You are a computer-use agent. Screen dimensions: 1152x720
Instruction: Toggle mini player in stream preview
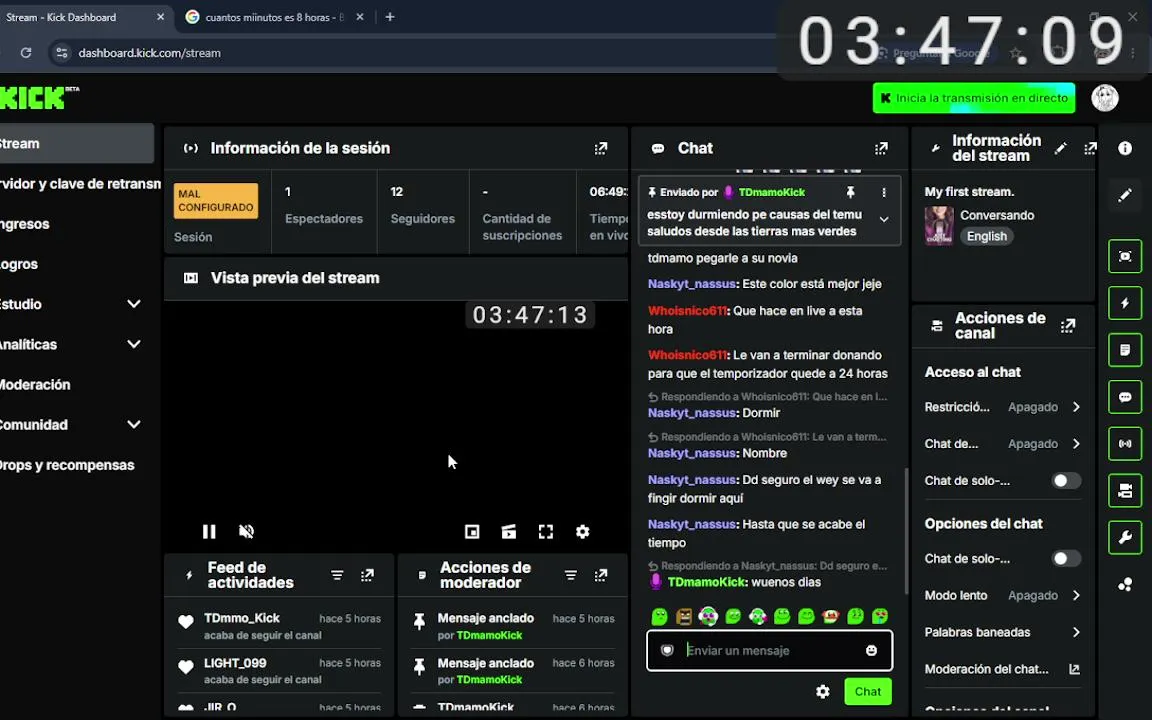(472, 531)
